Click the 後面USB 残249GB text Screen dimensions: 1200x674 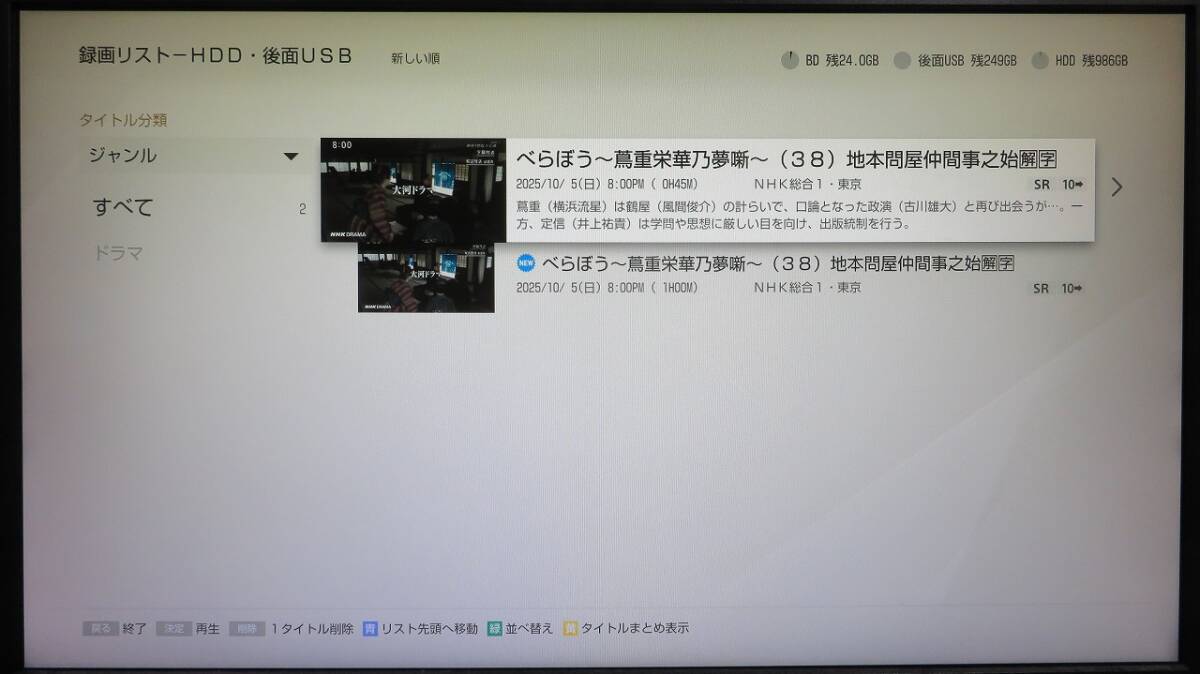[967, 61]
